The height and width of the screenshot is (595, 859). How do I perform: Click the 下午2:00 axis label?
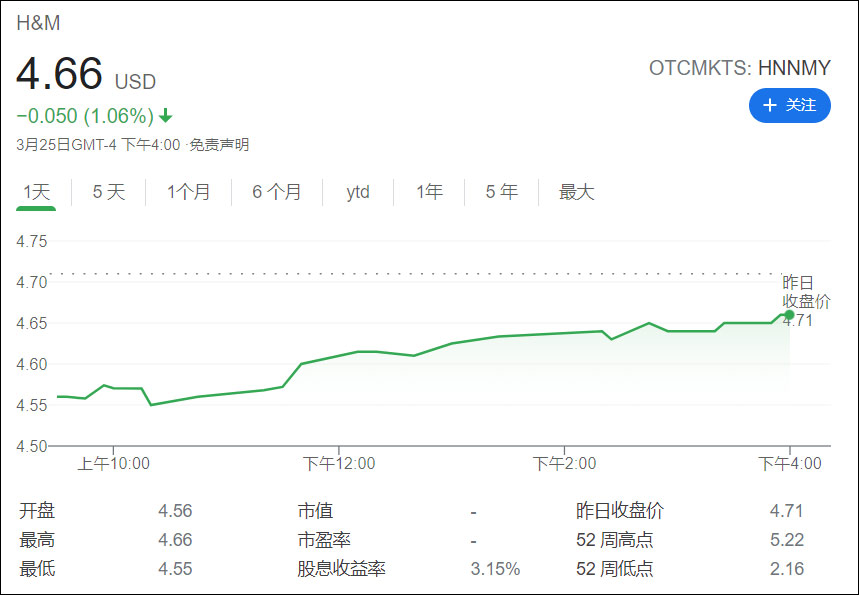564,464
